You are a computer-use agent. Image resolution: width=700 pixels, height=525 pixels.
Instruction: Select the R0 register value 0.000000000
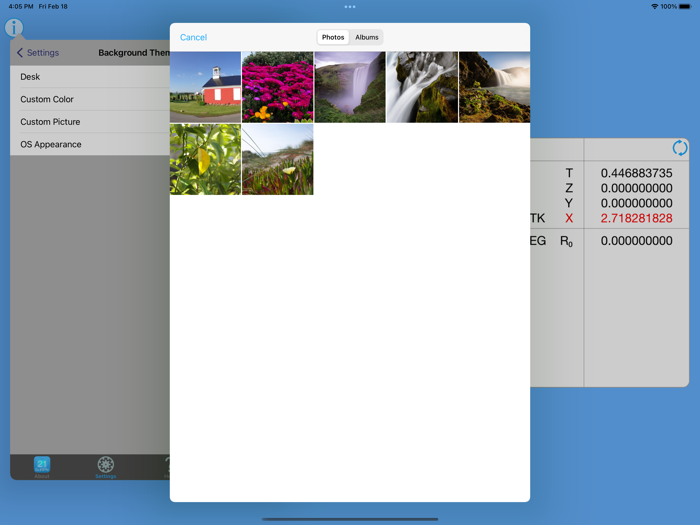[x=636, y=241]
